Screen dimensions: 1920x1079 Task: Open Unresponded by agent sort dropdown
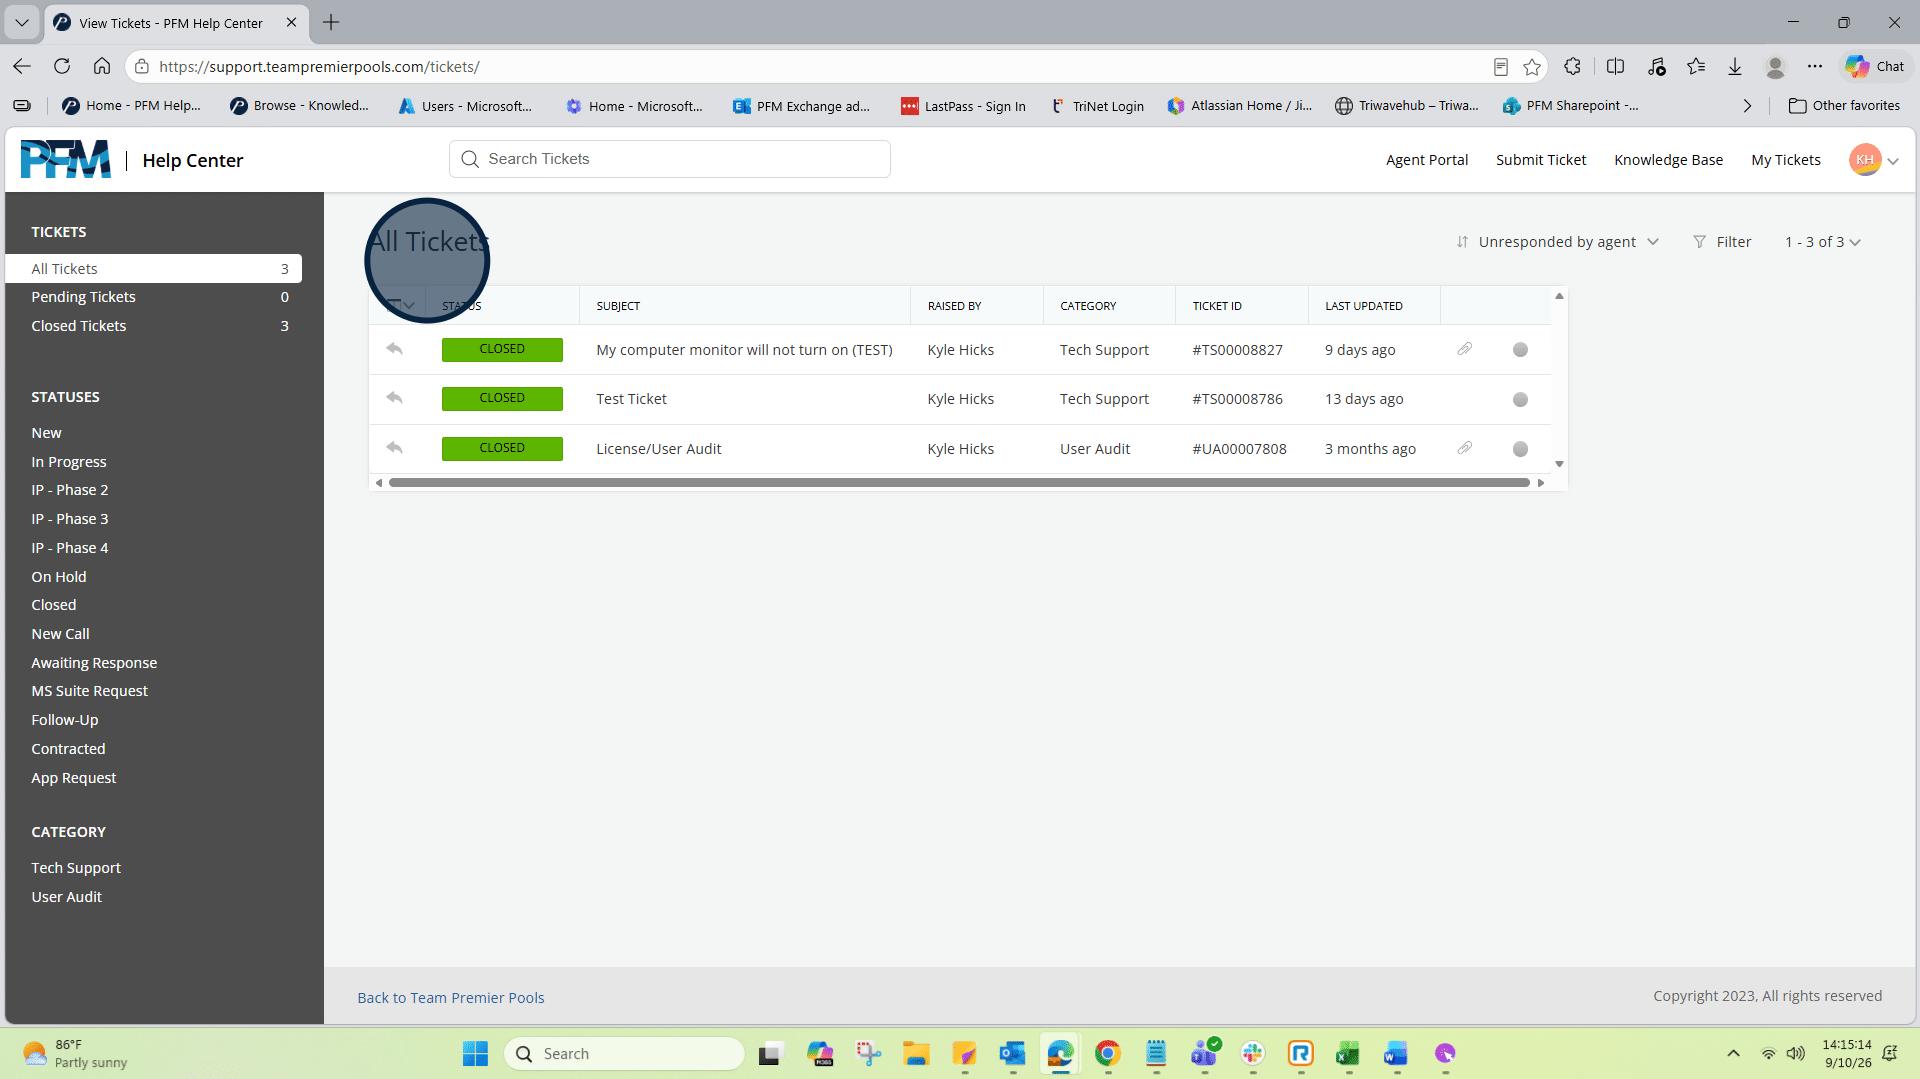pos(1557,242)
